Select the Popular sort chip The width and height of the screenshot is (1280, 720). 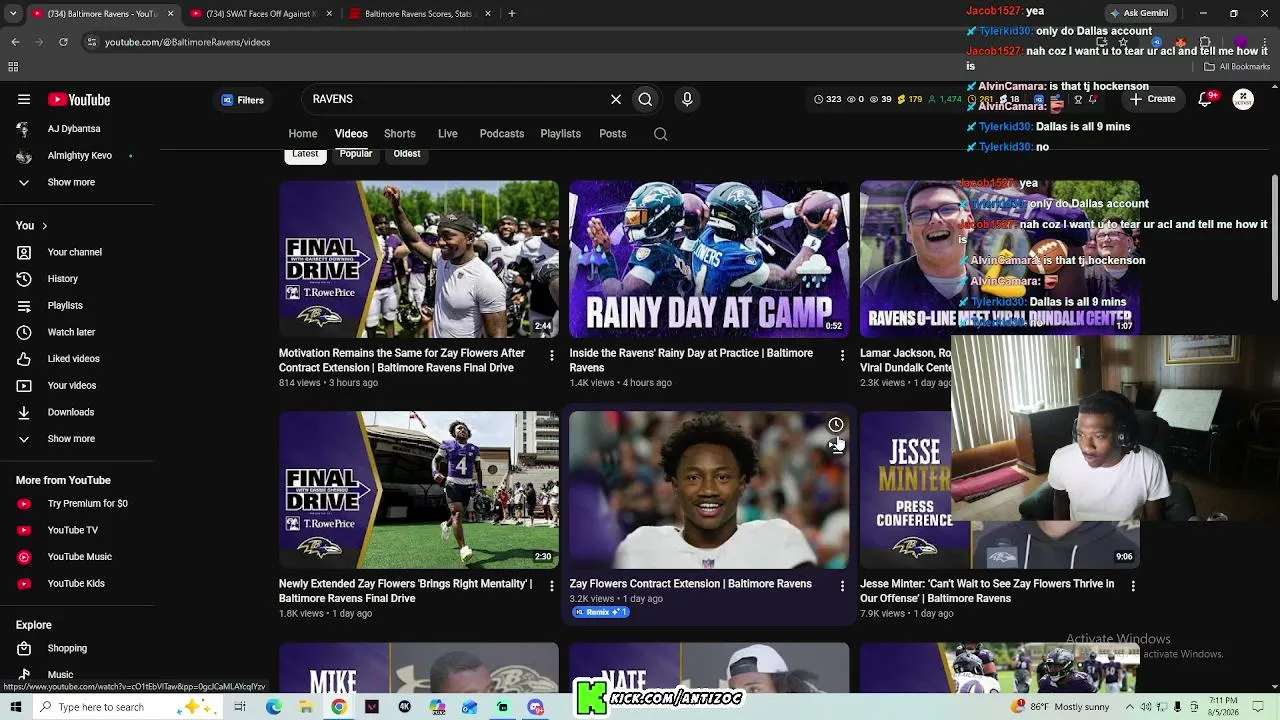pos(356,154)
